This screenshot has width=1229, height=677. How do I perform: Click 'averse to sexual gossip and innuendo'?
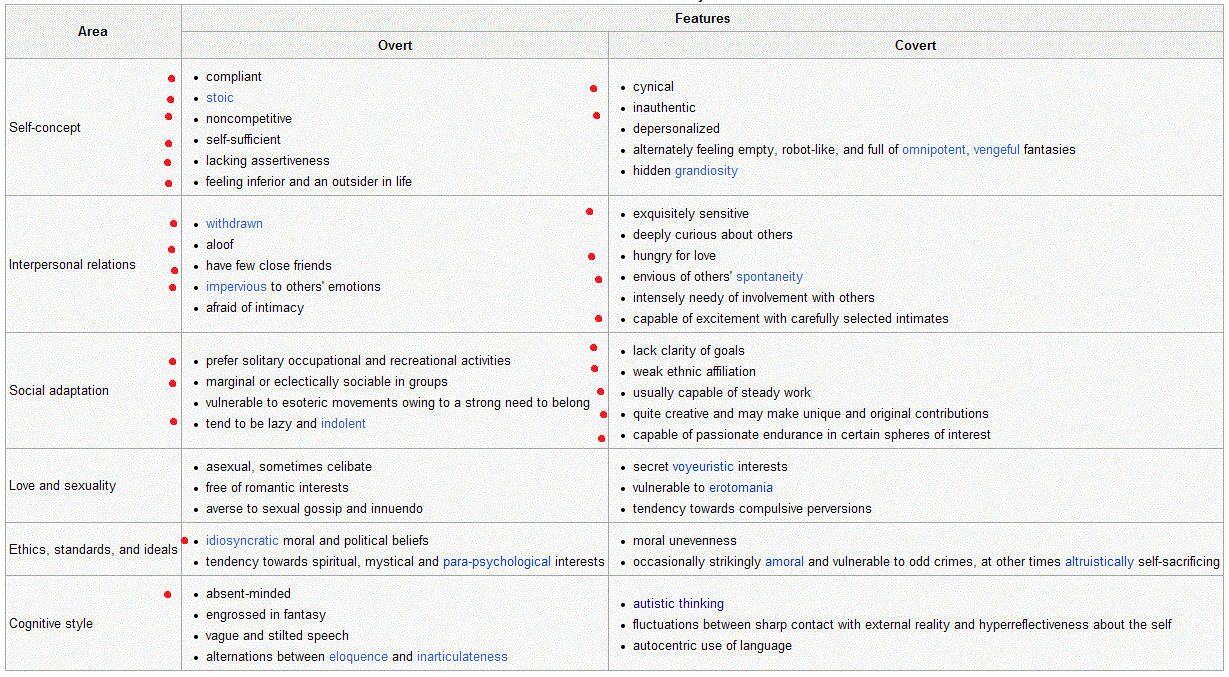click(315, 509)
